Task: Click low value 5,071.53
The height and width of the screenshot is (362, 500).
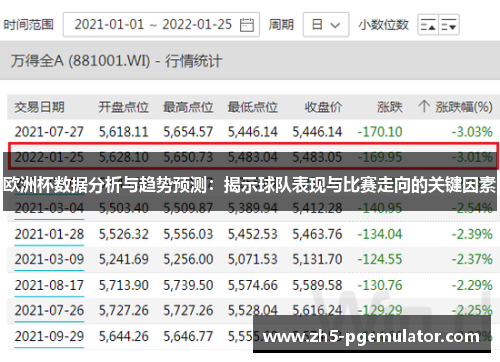Action: coord(253,259)
